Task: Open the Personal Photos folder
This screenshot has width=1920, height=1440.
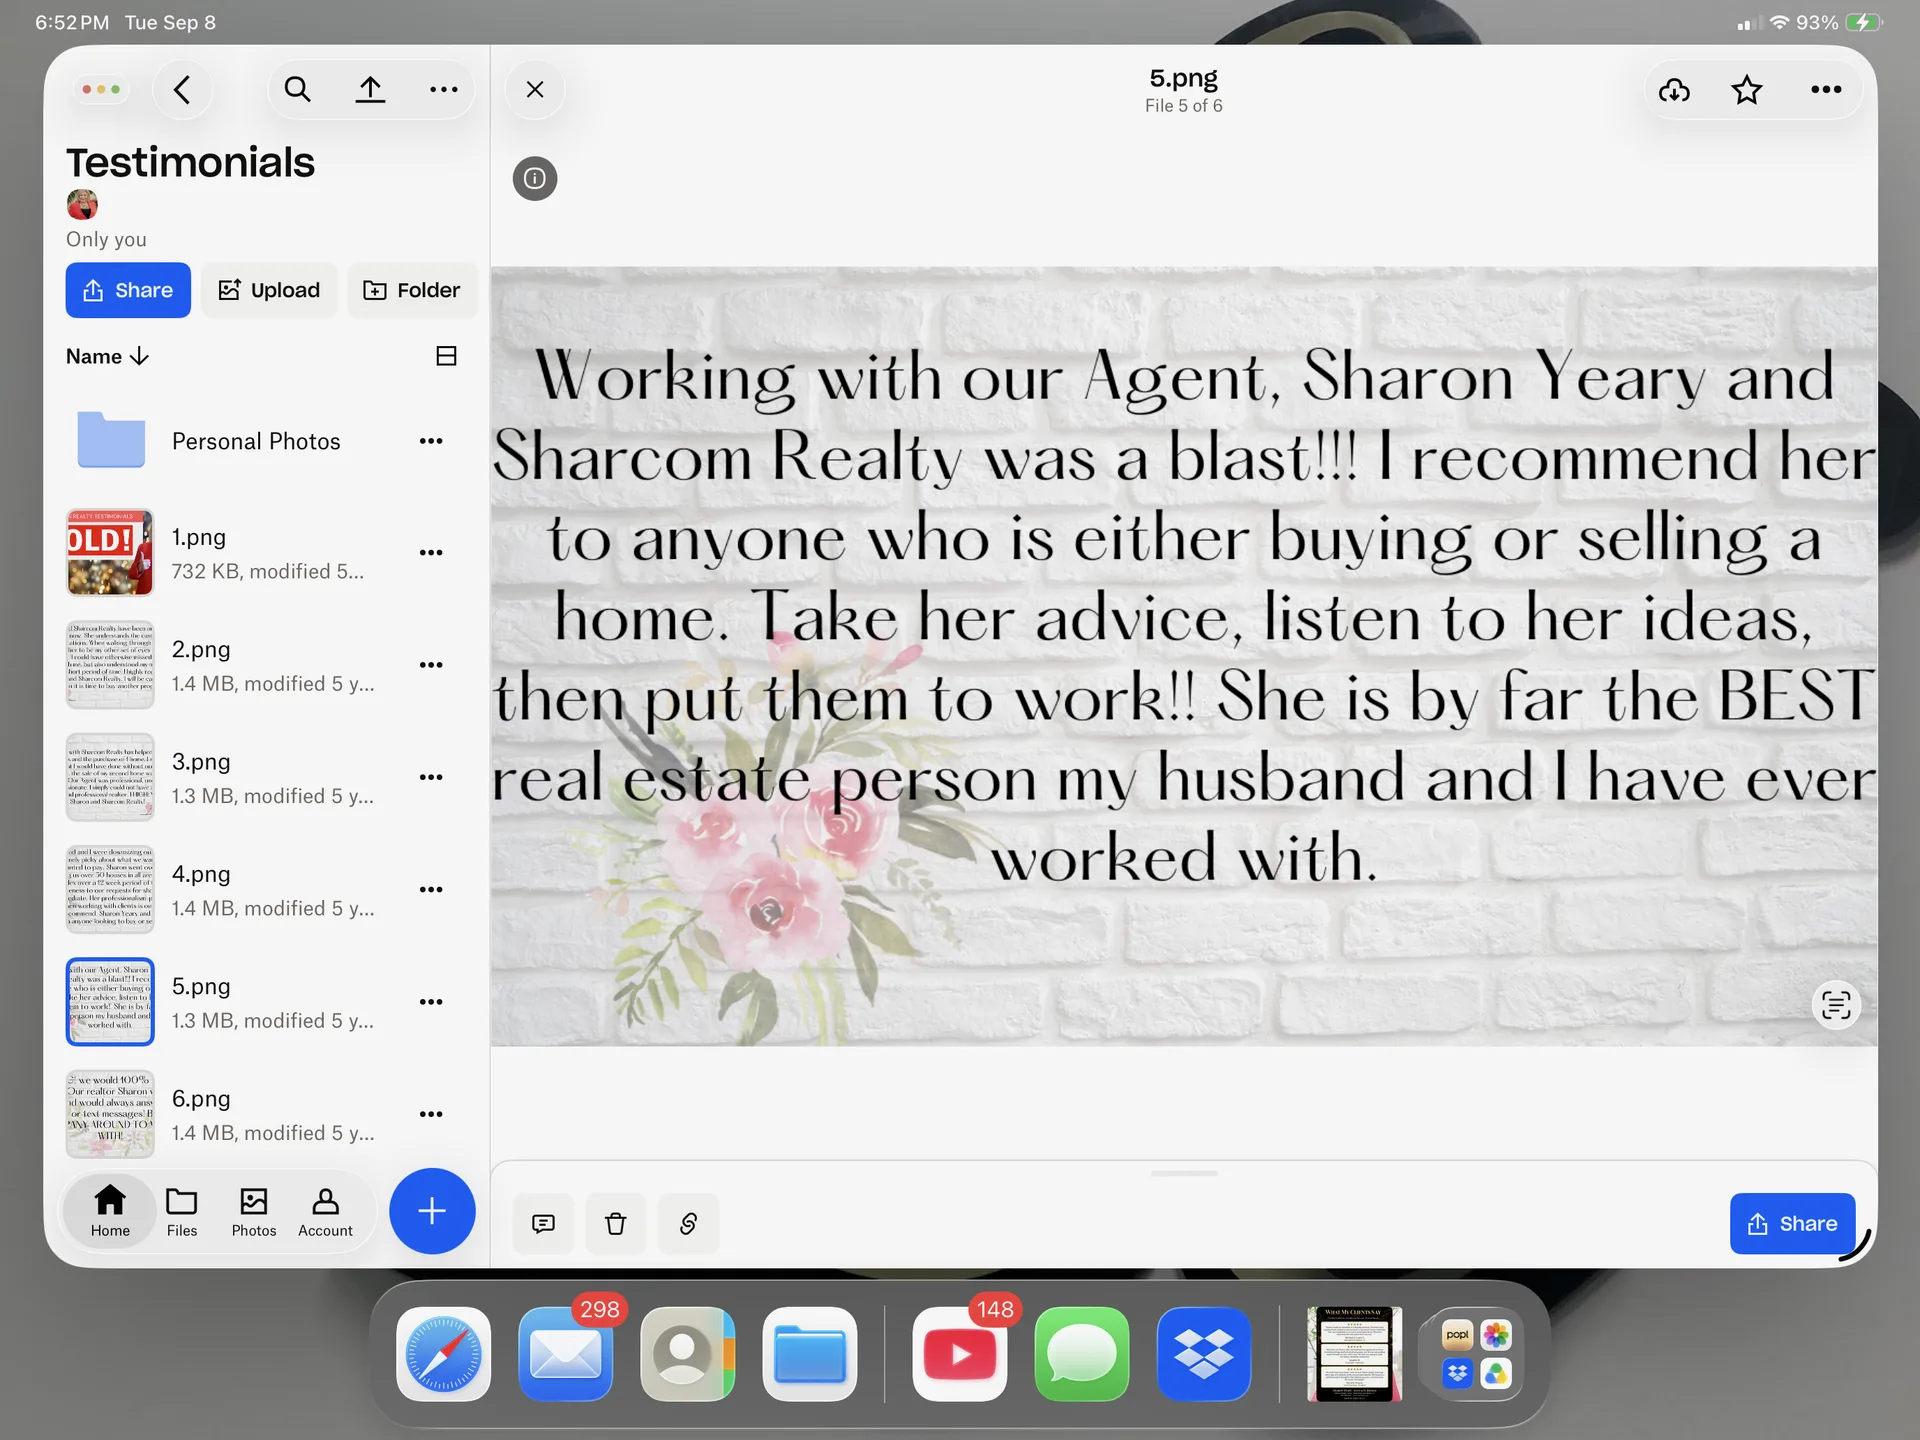Action: [256, 441]
